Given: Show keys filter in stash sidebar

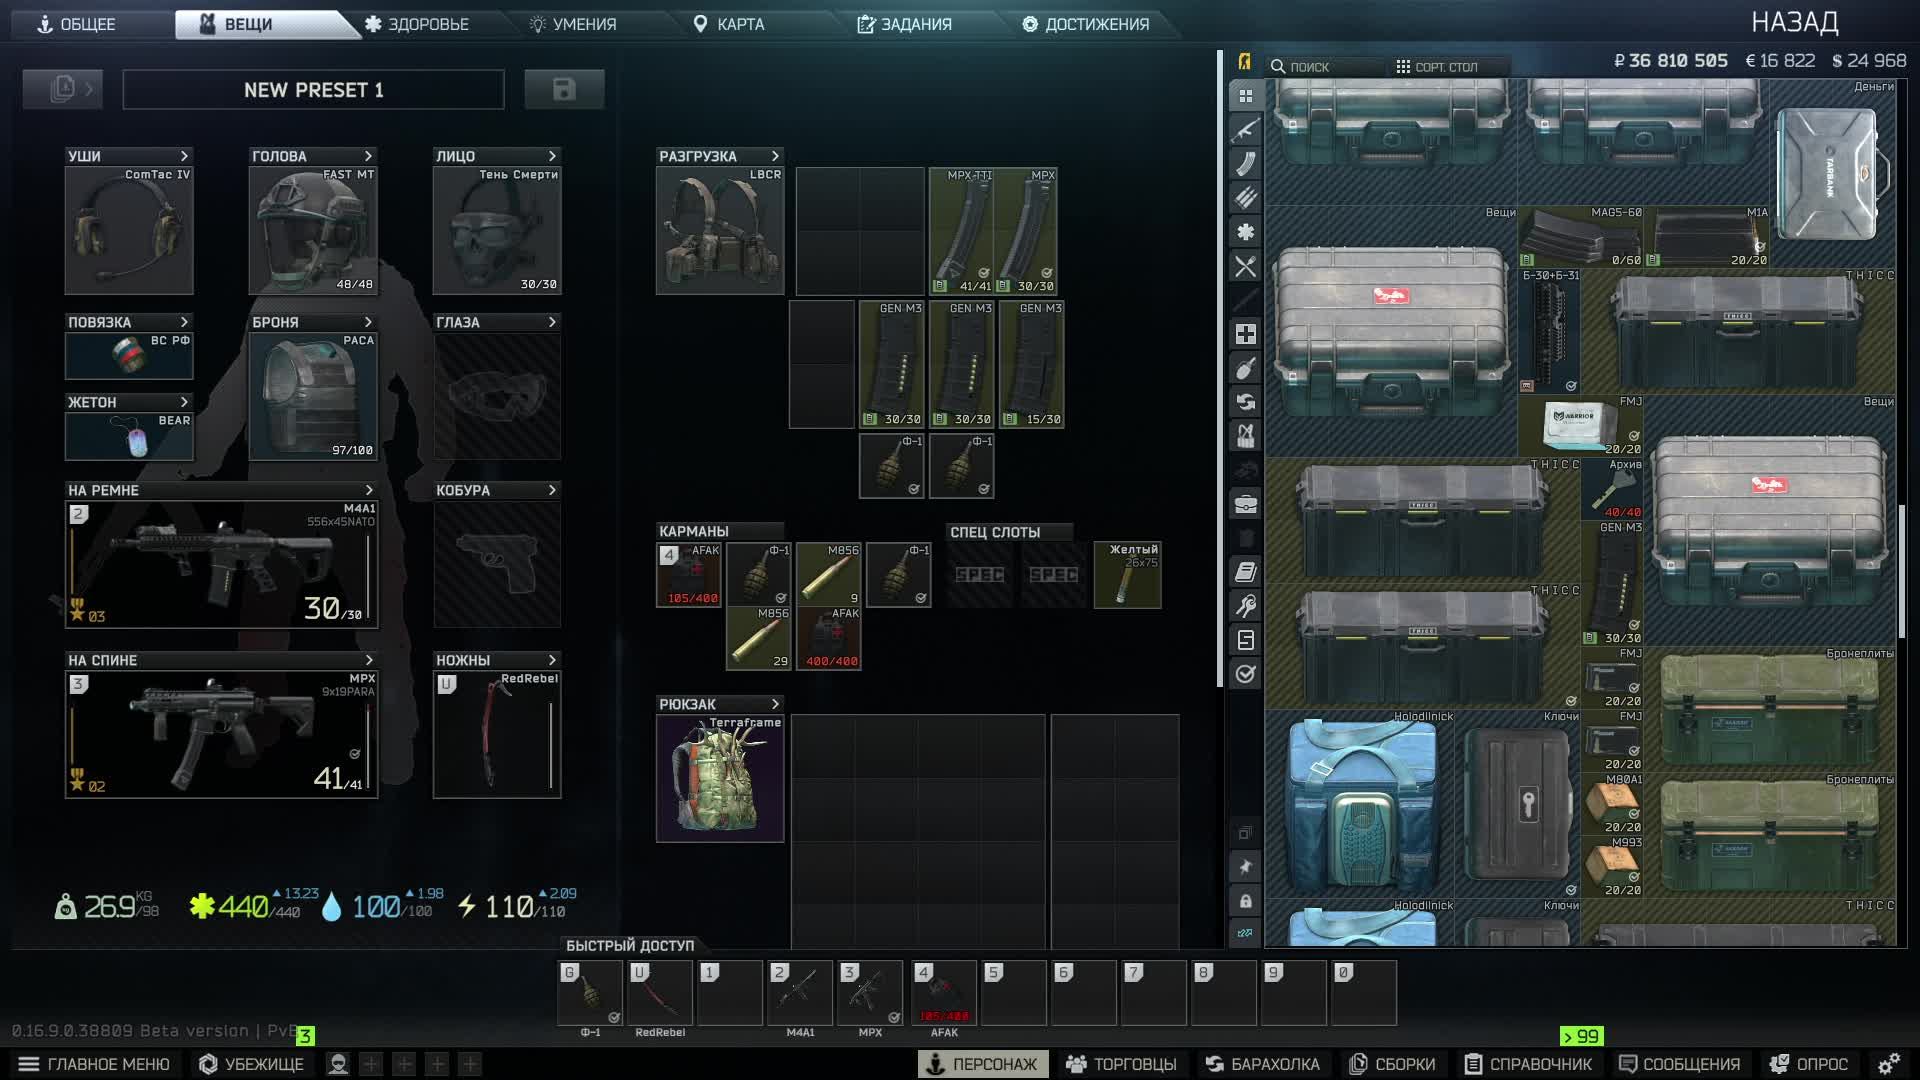Looking at the screenshot, I should tap(1245, 605).
